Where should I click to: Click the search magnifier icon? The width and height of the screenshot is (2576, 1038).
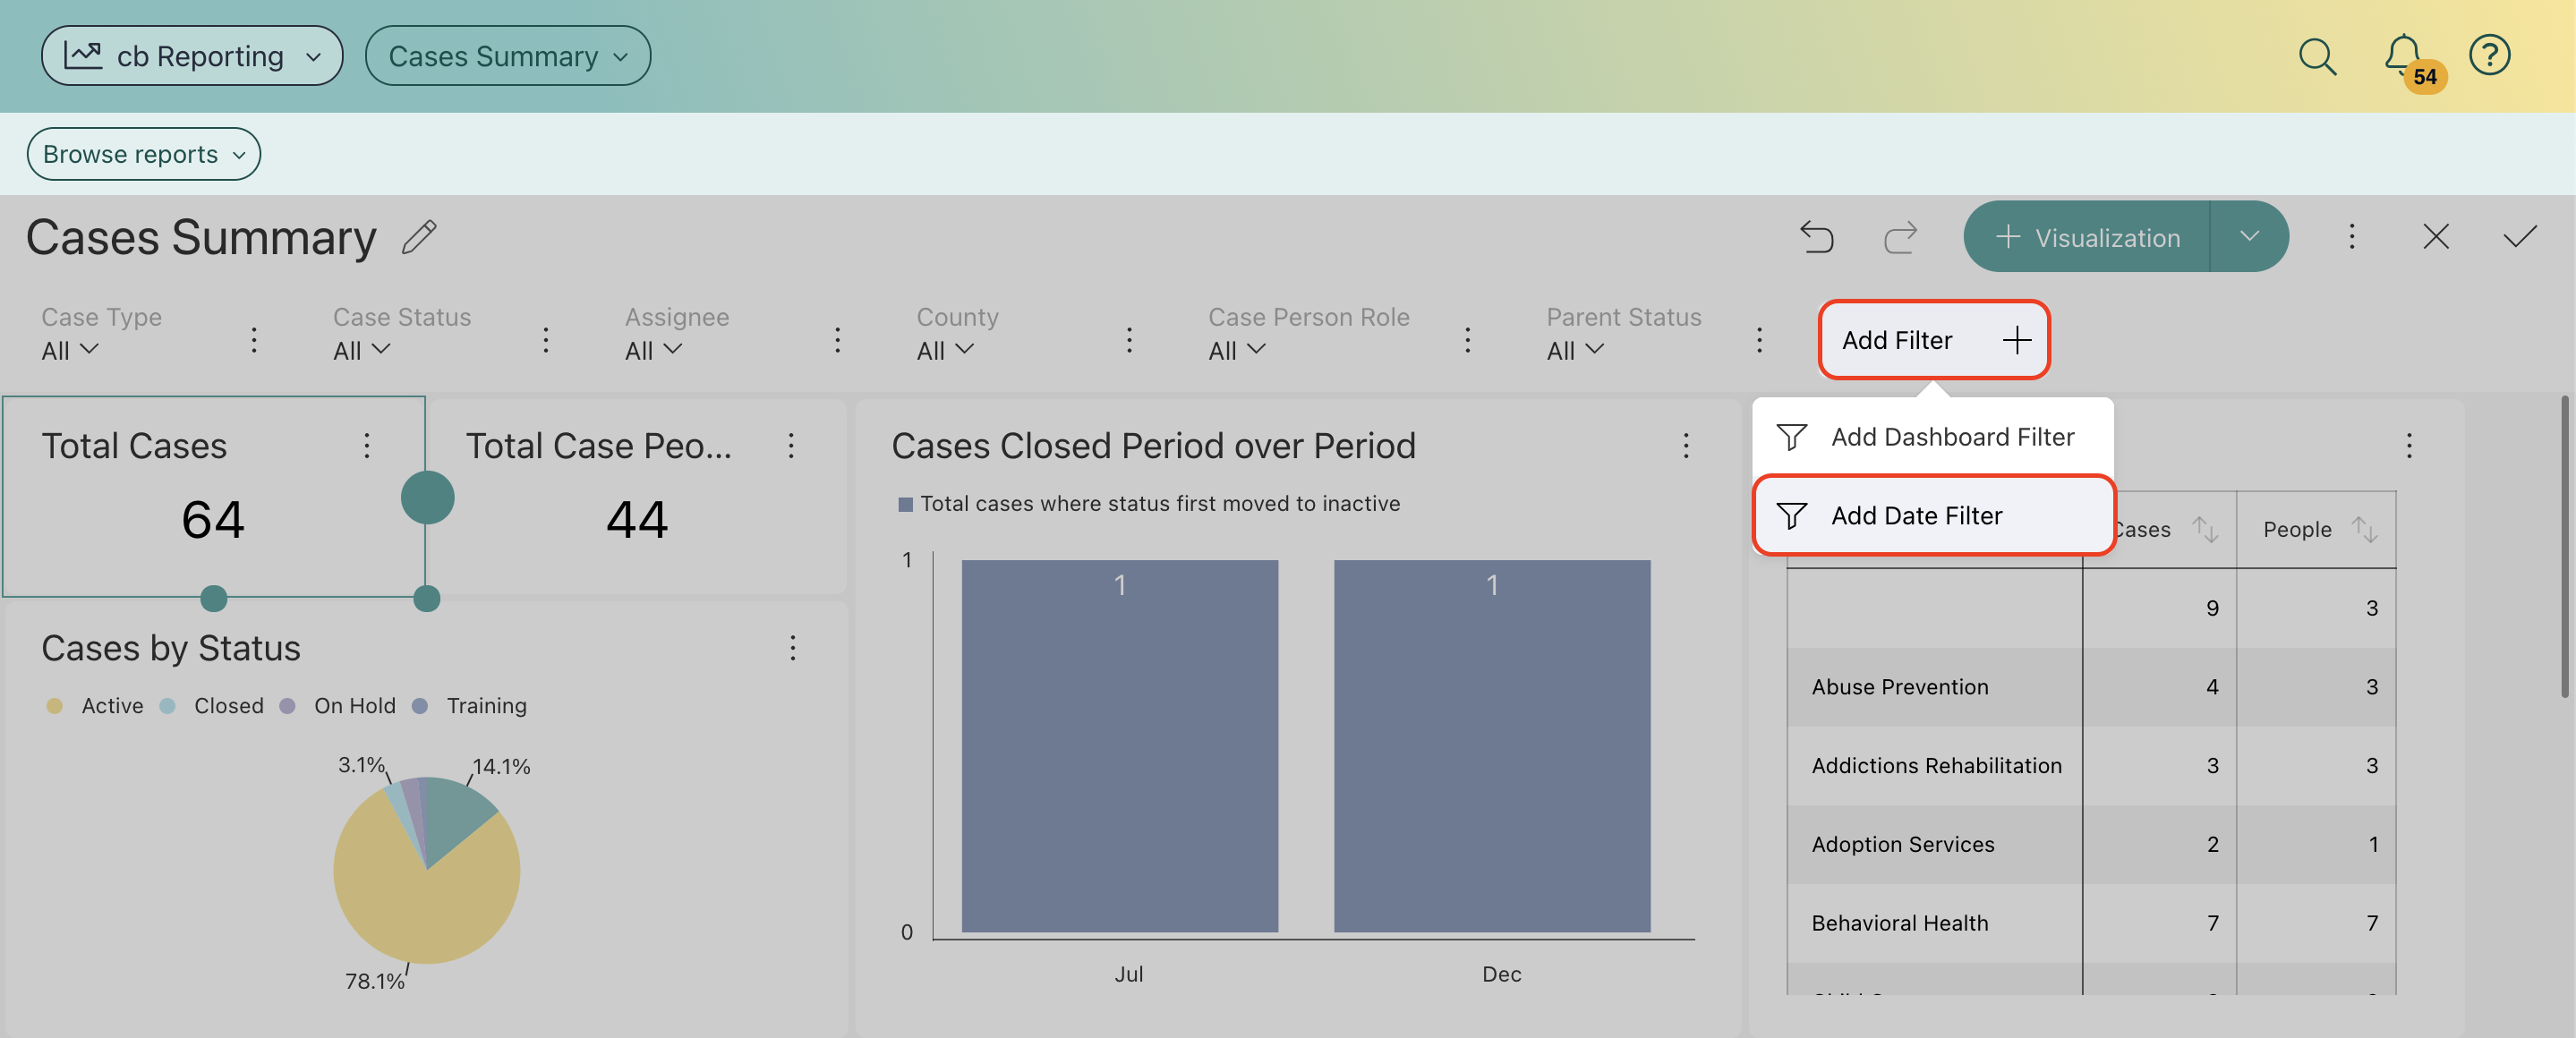2316,56
